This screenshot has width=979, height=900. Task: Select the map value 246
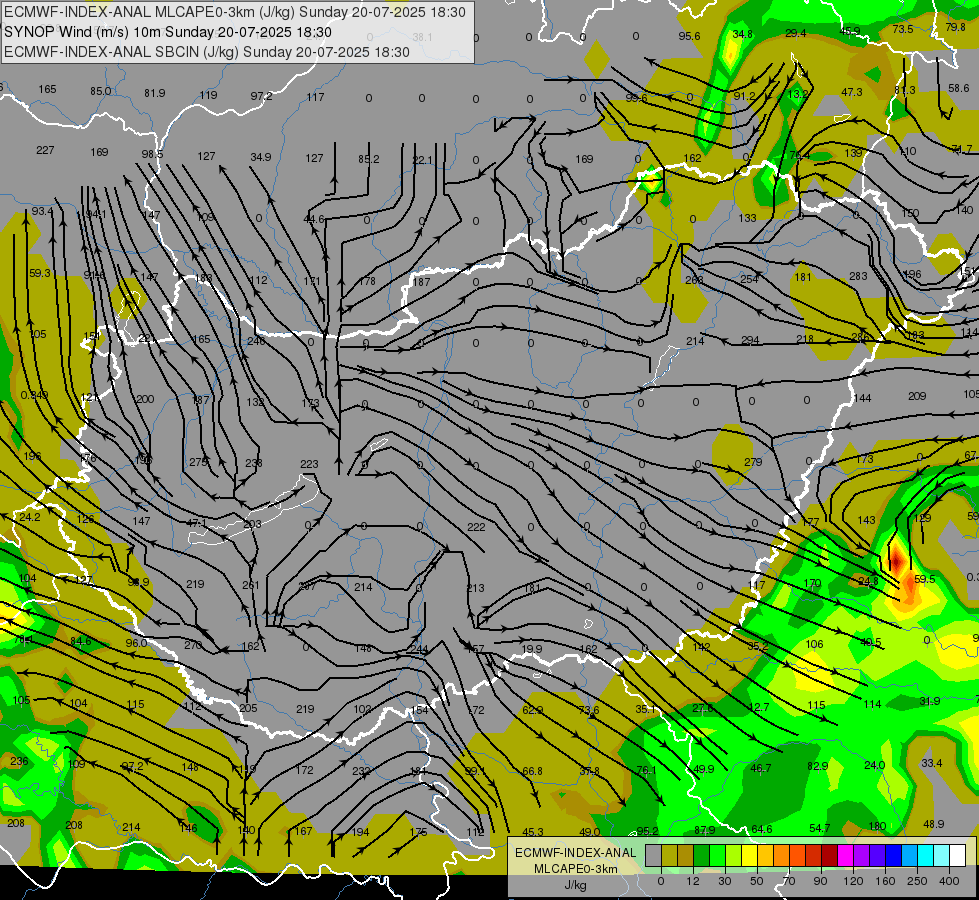pos(256,341)
